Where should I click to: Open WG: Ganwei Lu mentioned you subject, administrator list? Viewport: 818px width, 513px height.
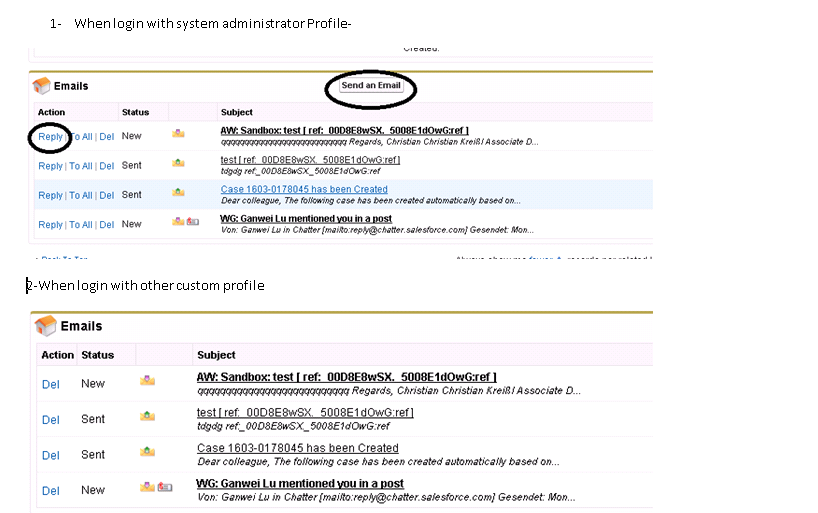coord(306,219)
